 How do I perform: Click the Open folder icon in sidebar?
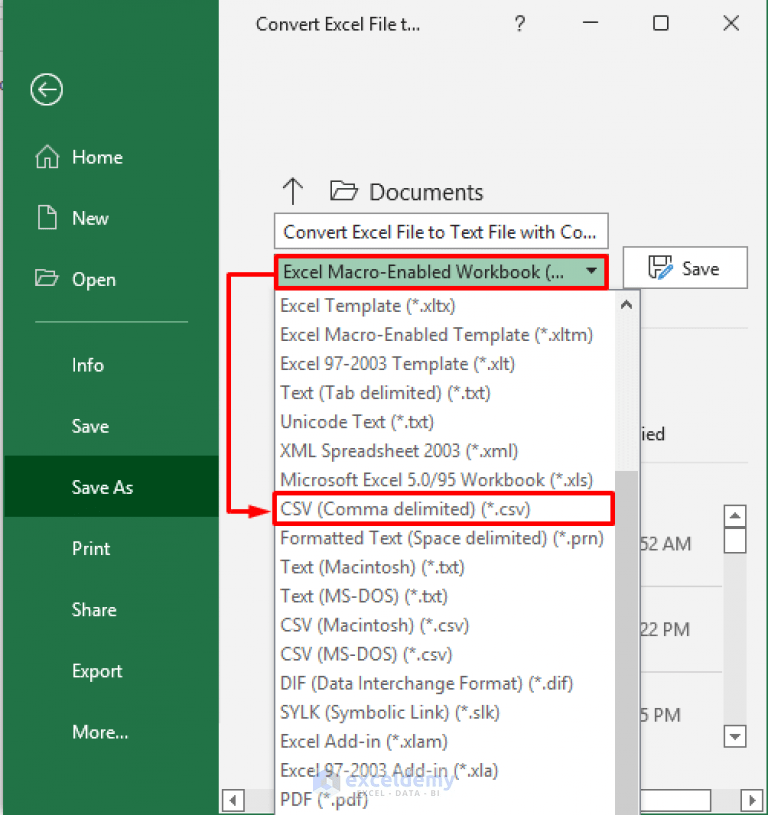46,279
